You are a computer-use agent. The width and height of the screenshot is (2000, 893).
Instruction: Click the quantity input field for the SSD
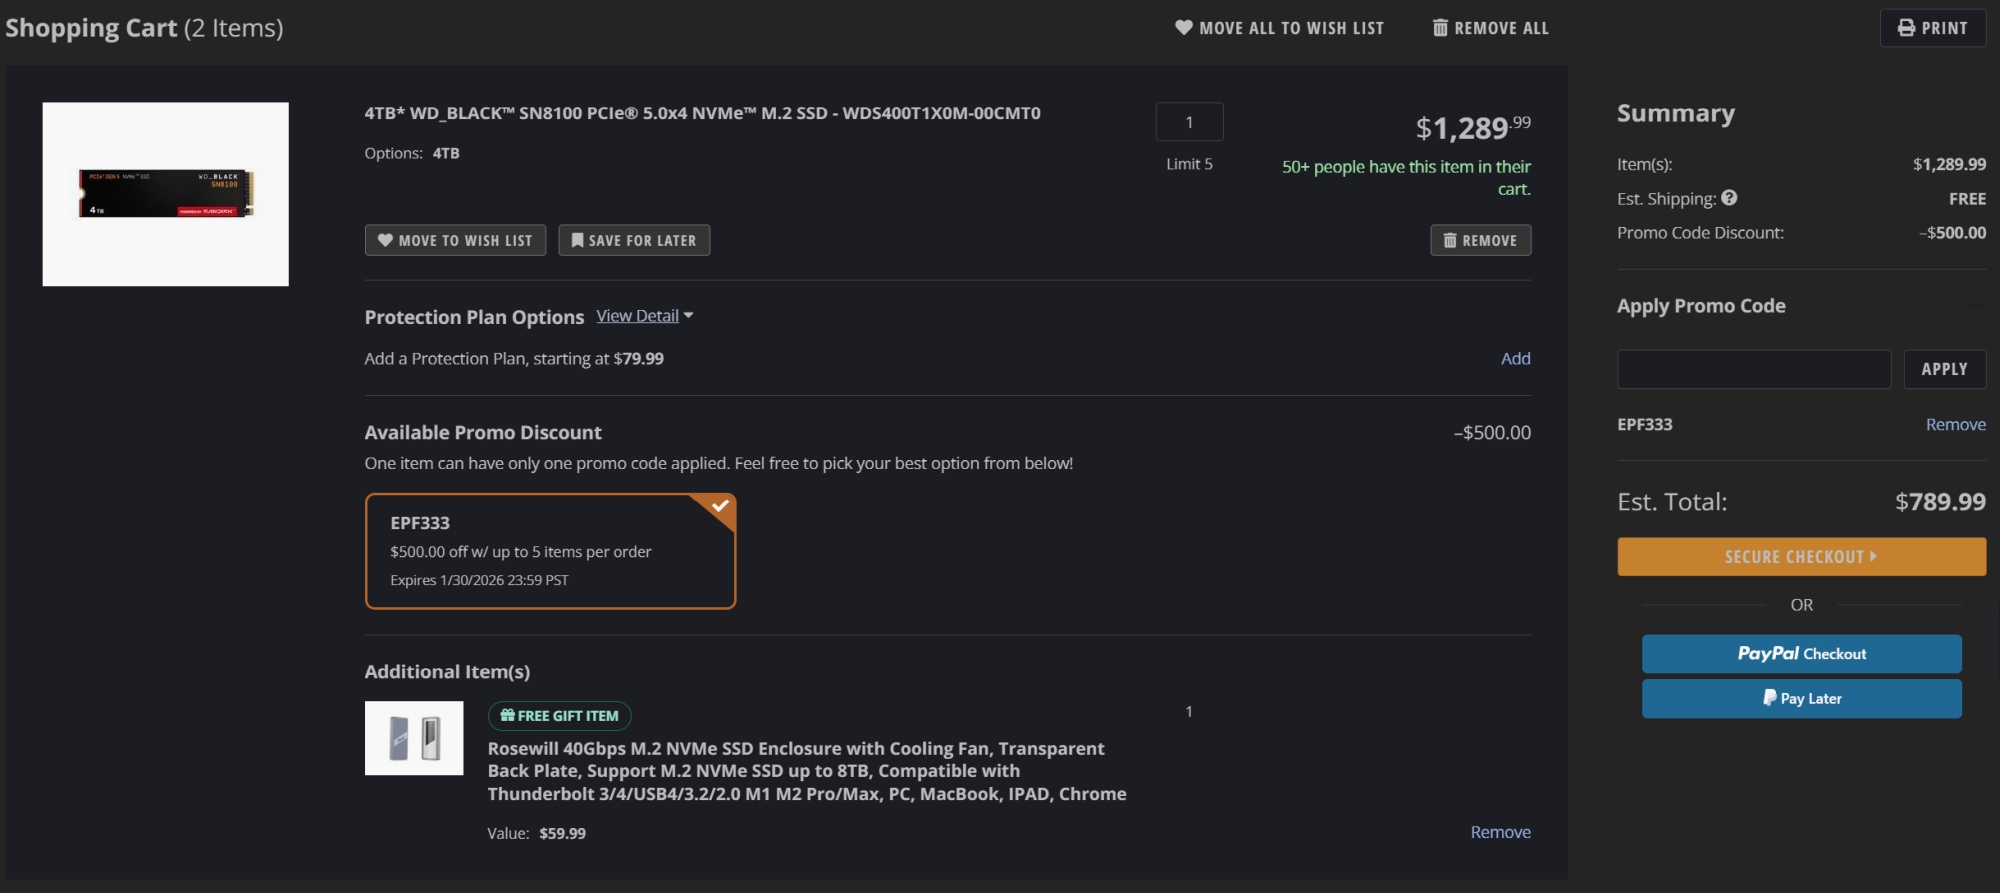pos(1189,122)
